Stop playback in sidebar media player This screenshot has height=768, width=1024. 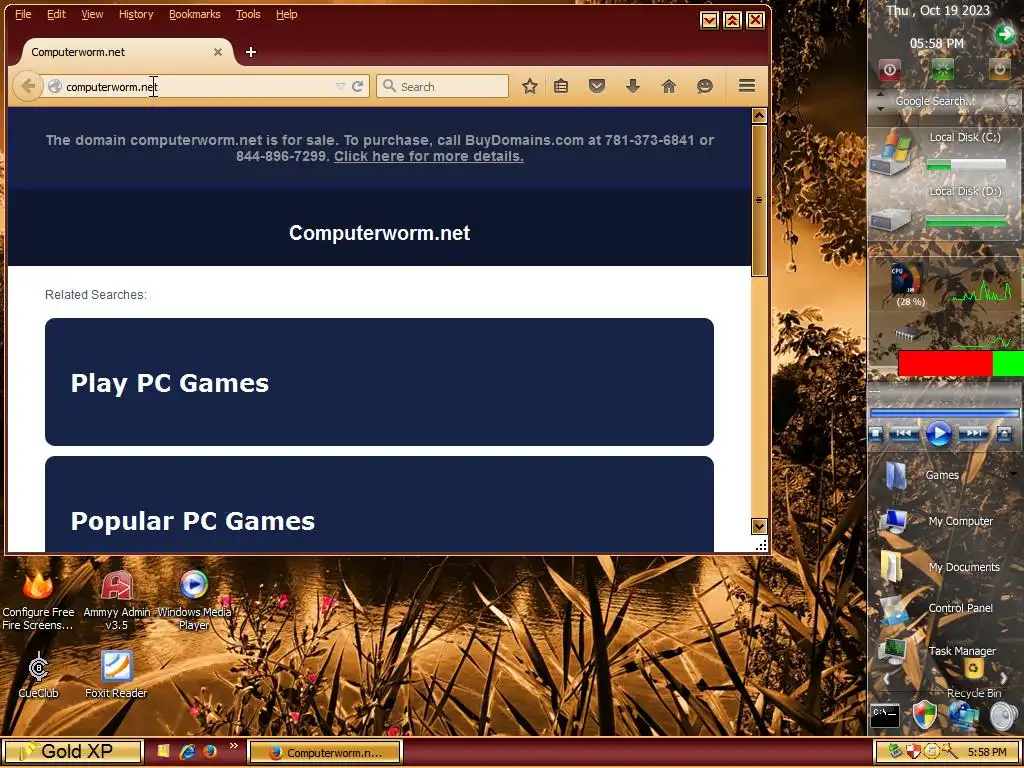coord(876,433)
